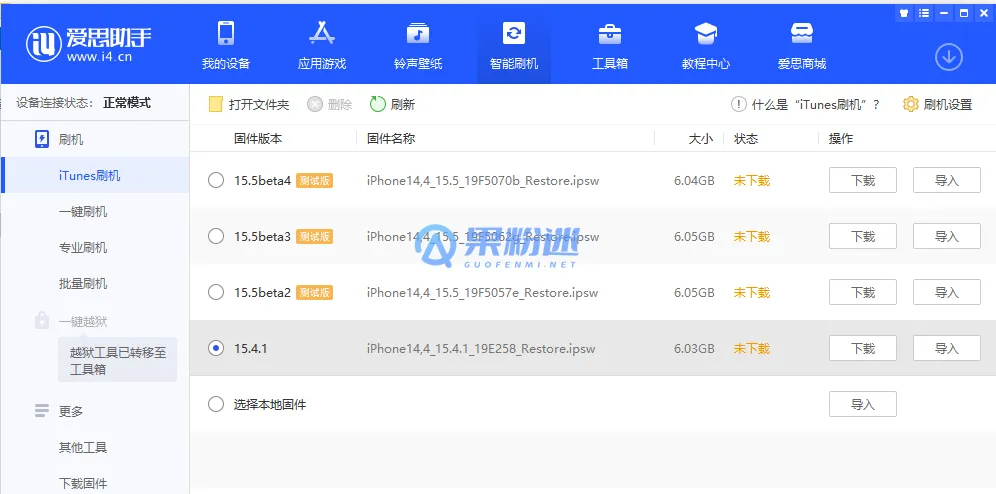Select the 15.5beta4 firmware radio button
The height and width of the screenshot is (494, 996).
(216, 180)
